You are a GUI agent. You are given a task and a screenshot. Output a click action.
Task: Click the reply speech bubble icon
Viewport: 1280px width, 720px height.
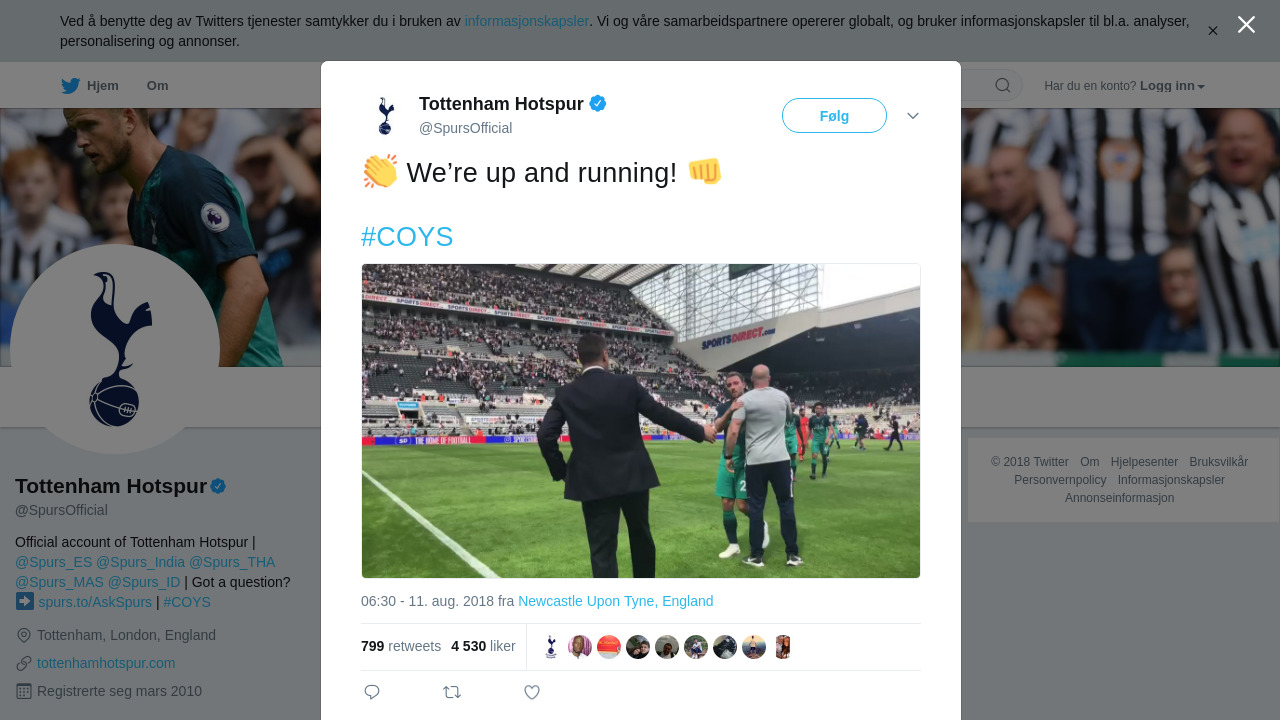[372, 692]
